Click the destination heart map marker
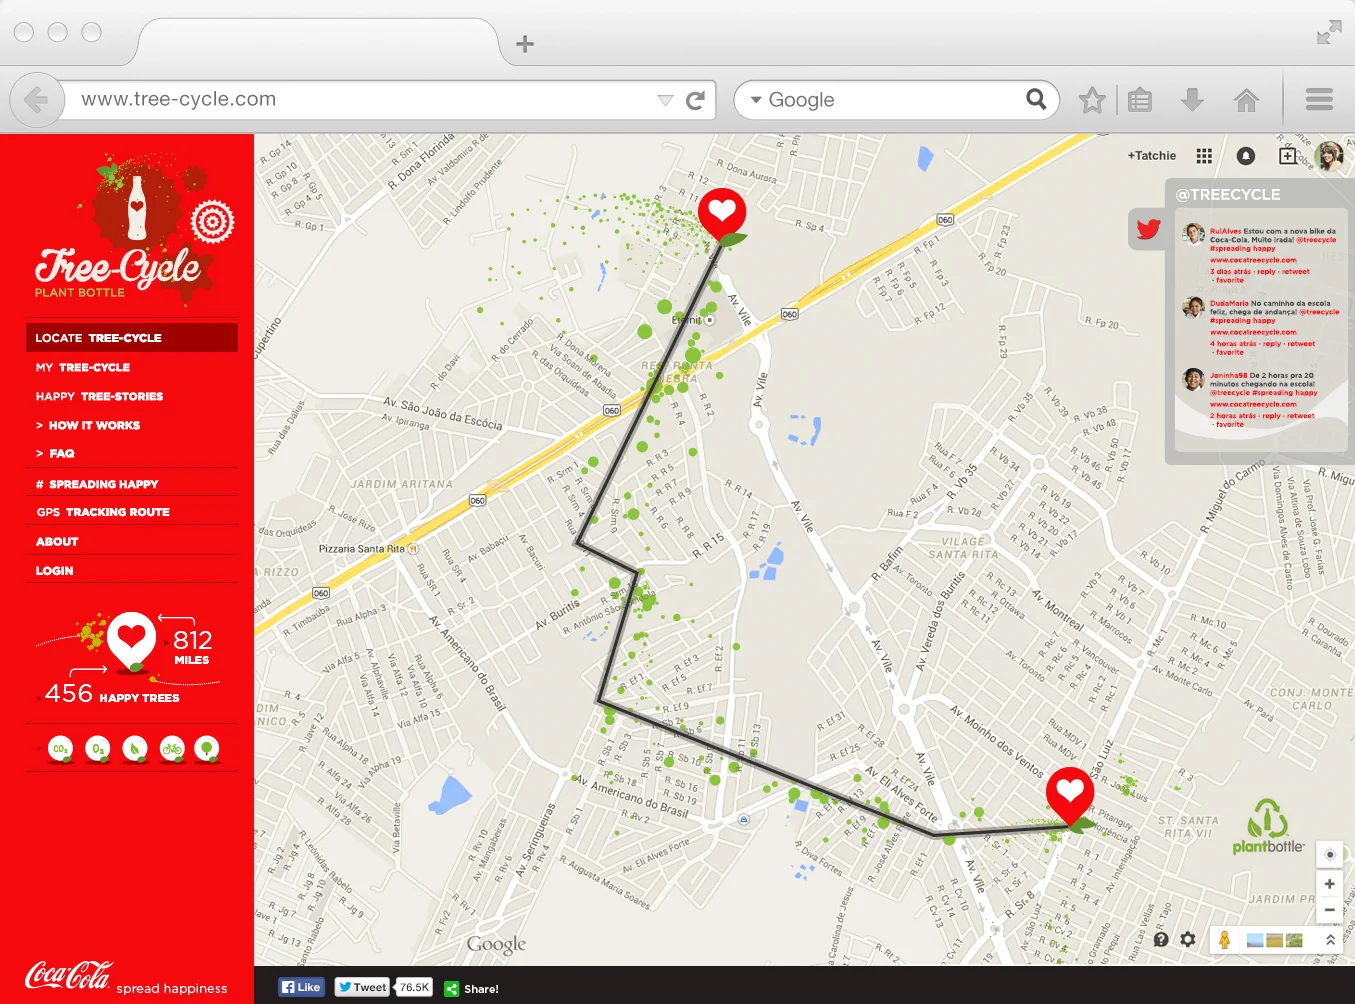Image resolution: width=1355 pixels, height=1004 pixels. [1070, 798]
